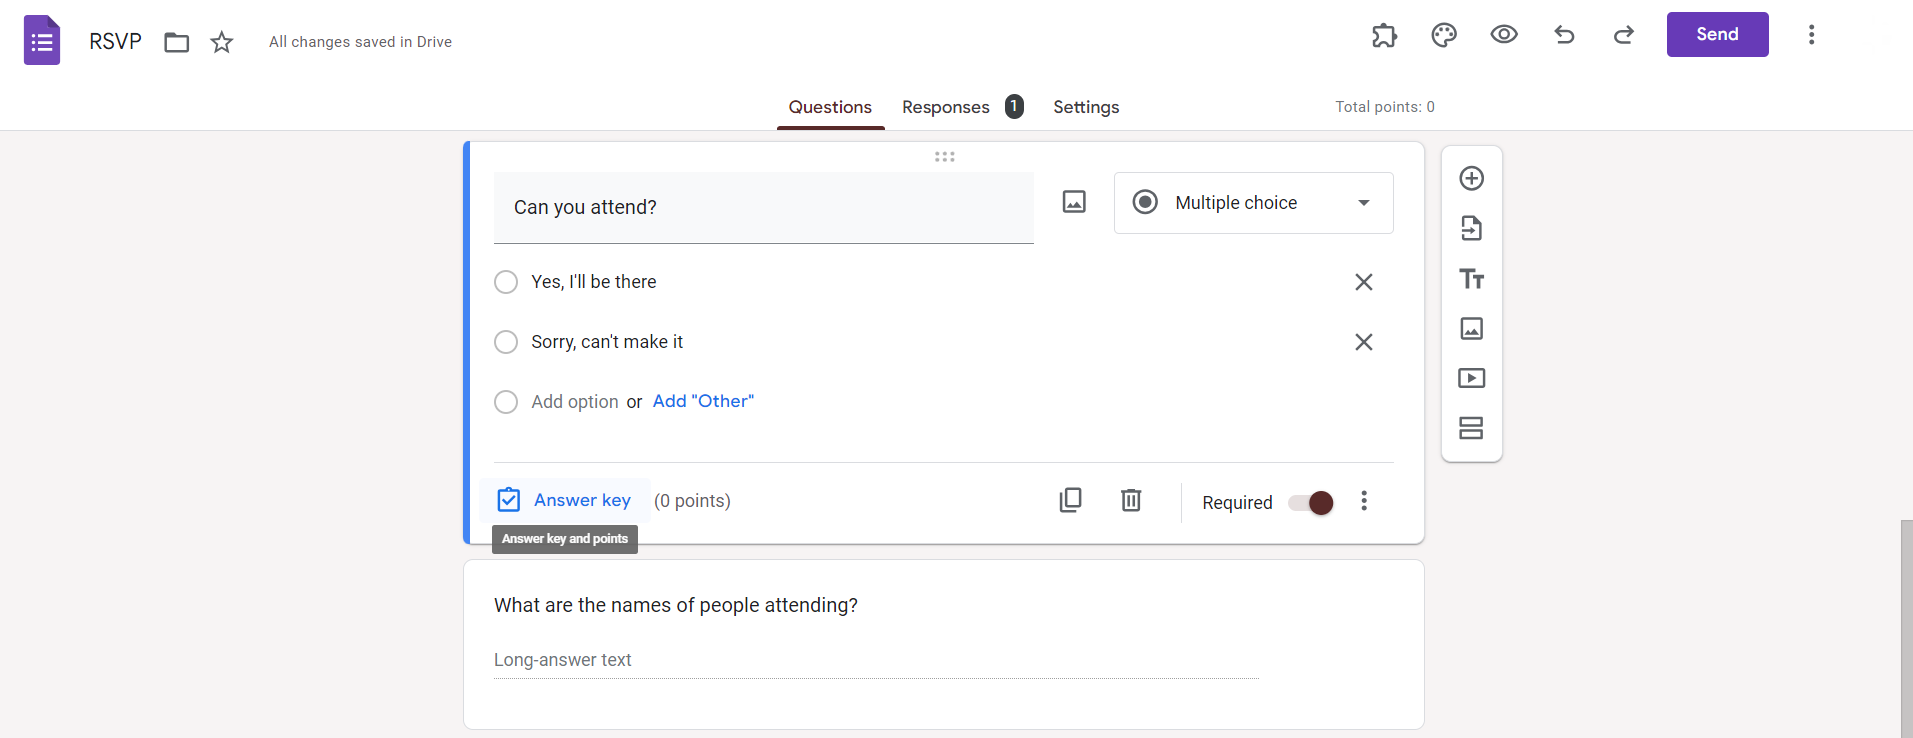The image size is (1913, 738).
Task: Add title and description from sidebar
Action: point(1471,279)
